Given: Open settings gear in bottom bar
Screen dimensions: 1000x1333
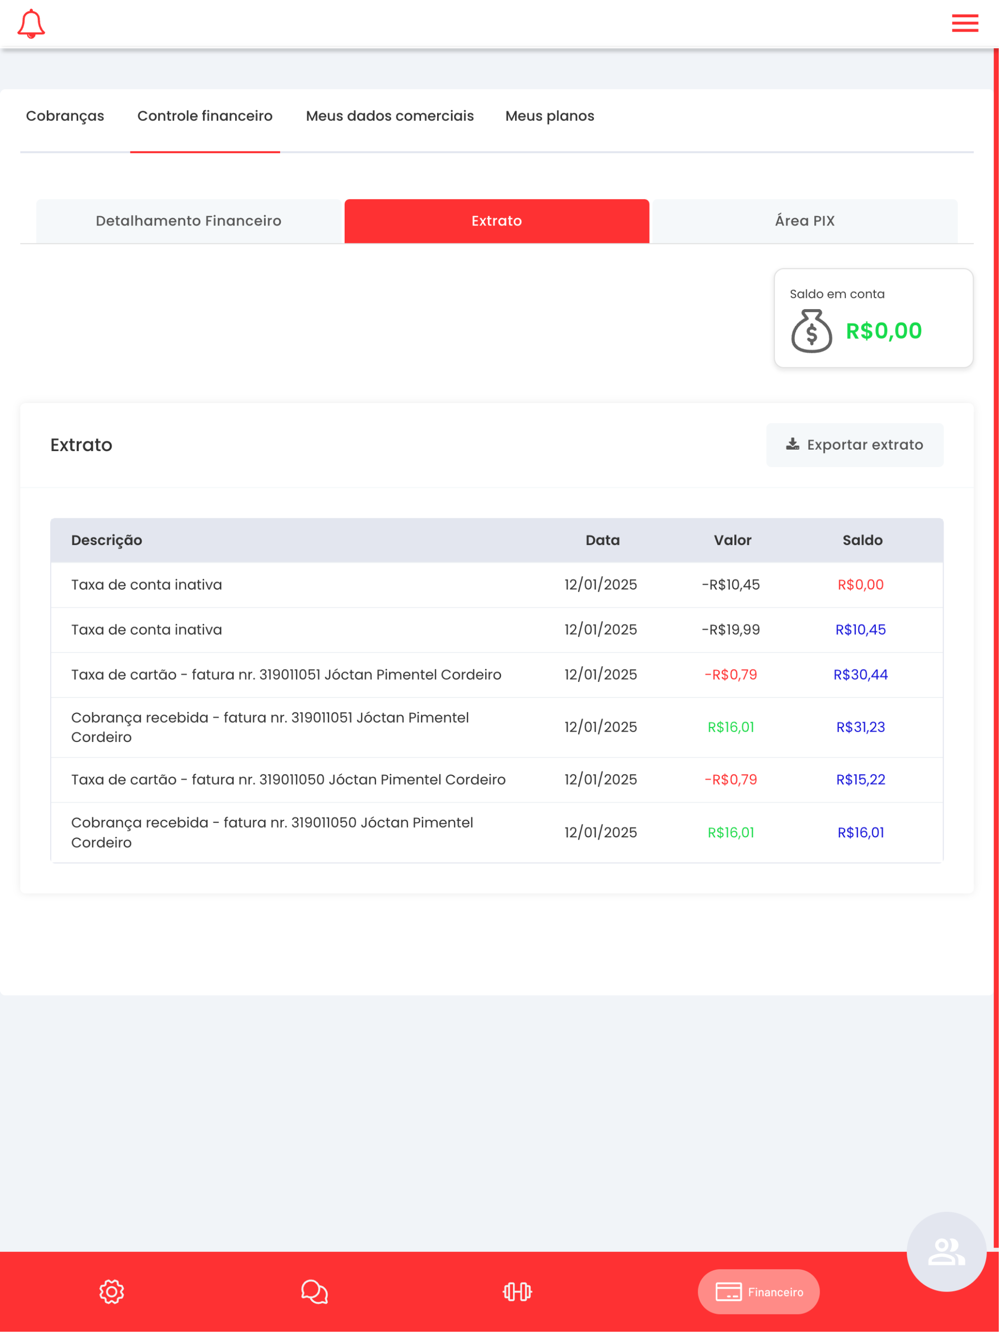Looking at the screenshot, I should [x=112, y=1292].
